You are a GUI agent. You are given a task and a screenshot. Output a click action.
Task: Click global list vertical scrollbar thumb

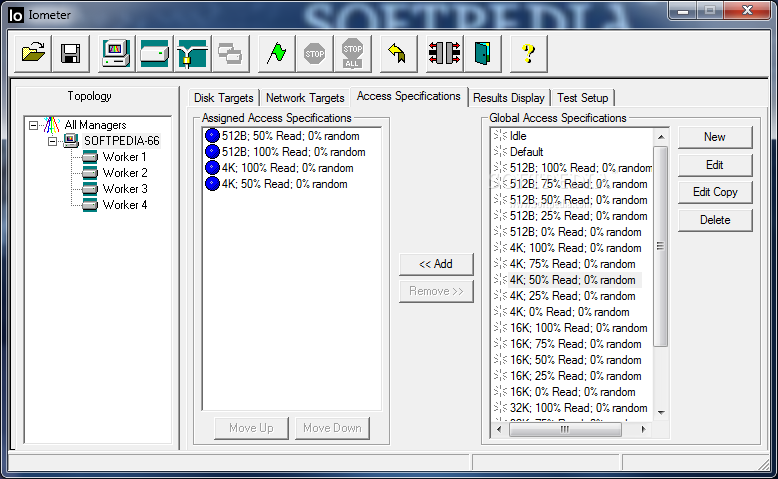tap(661, 246)
